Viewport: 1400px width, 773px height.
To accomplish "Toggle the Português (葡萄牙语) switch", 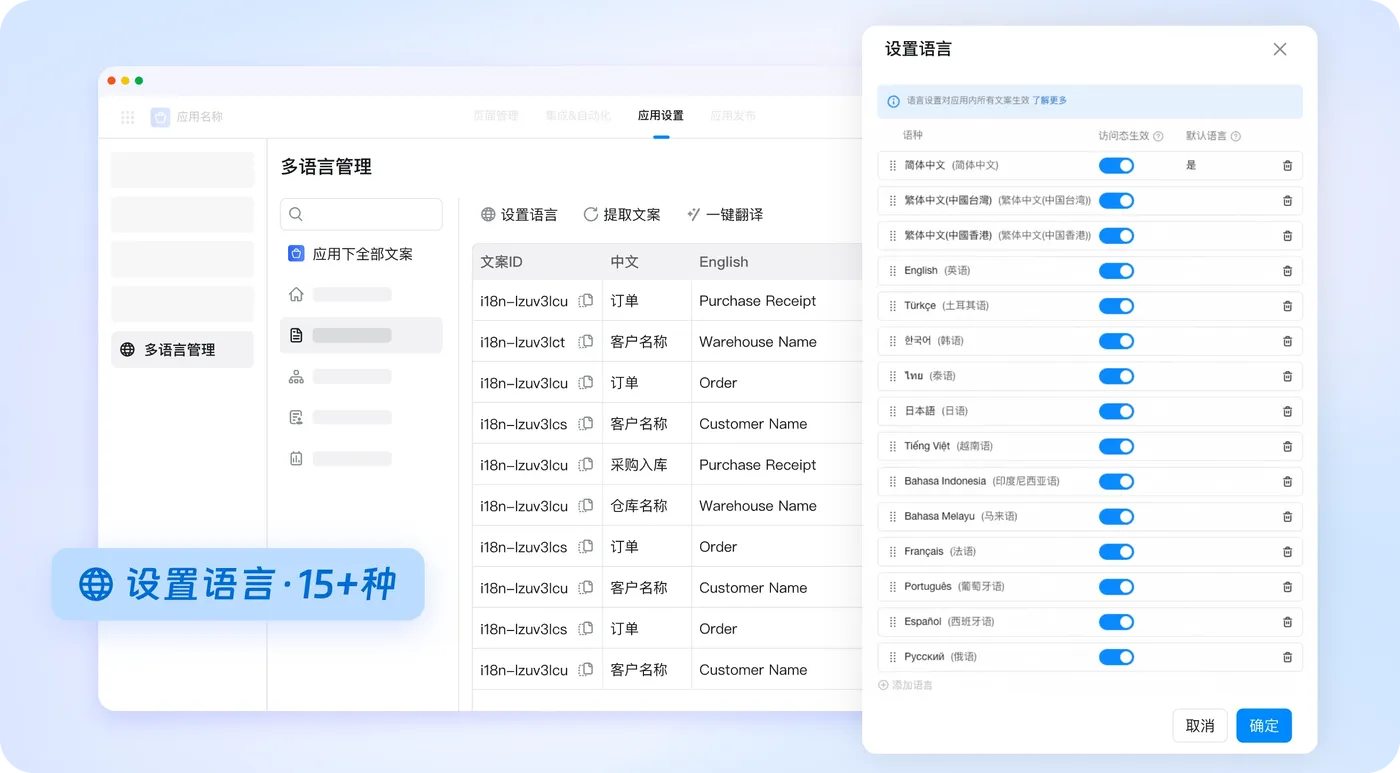I will pyautogui.click(x=1116, y=587).
